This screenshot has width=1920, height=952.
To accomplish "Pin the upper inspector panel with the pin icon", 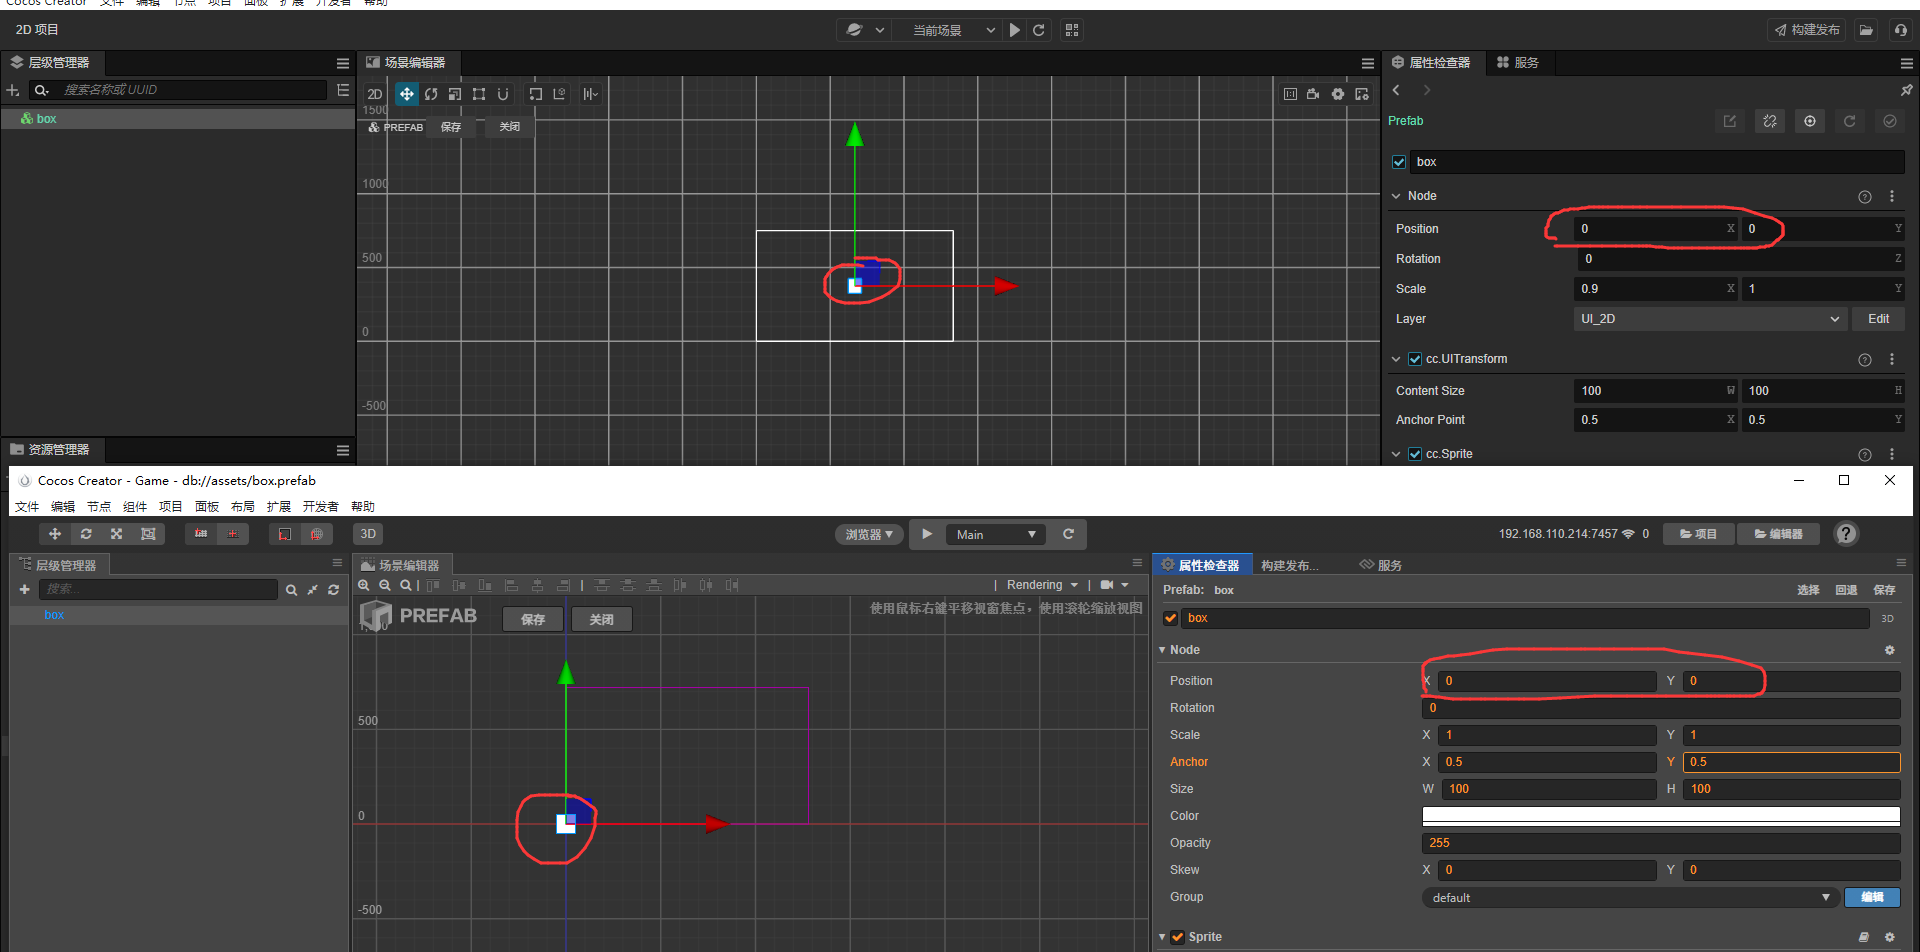I will coord(1906,90).
